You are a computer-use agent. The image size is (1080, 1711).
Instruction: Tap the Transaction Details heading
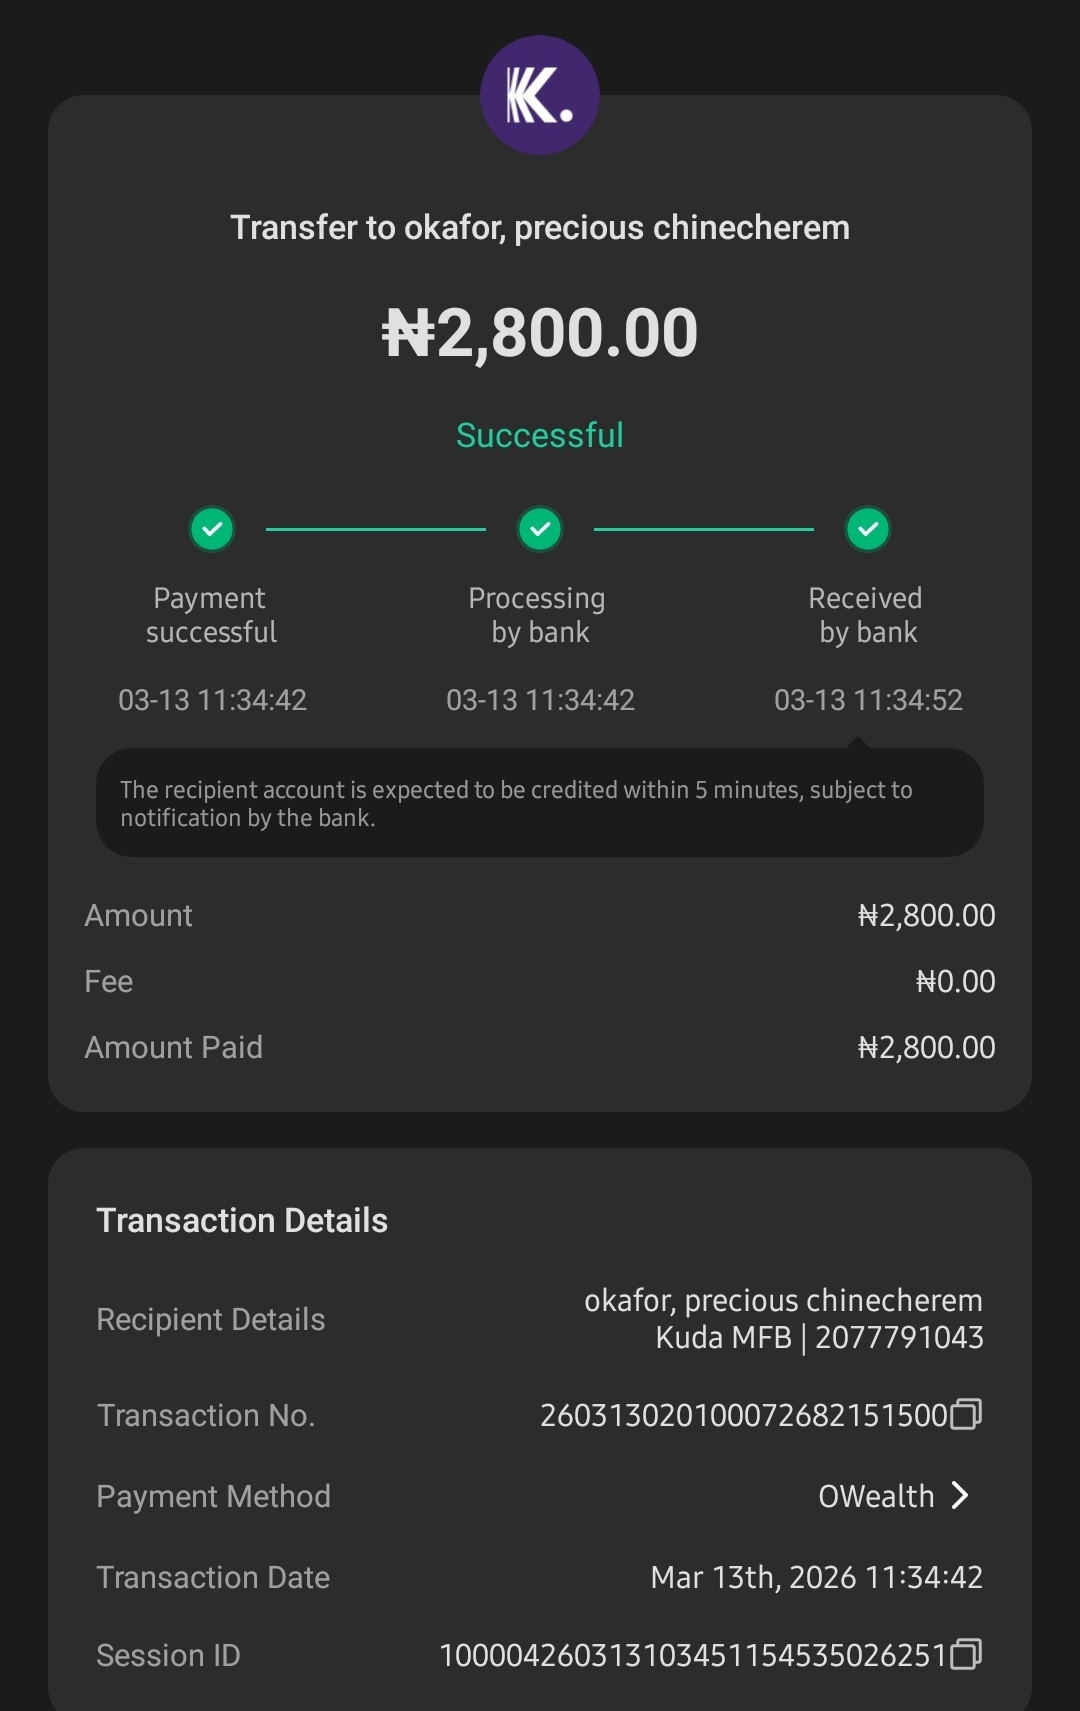(x=242, y=1220)
